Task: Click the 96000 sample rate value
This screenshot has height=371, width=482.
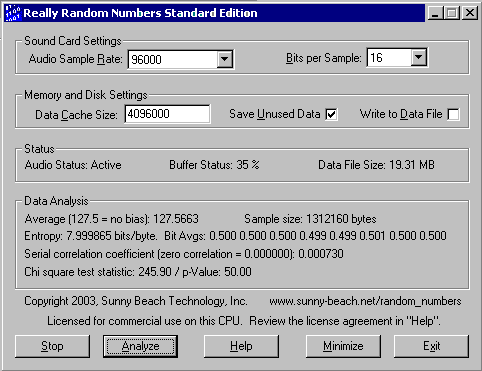Action: [146, 60]
